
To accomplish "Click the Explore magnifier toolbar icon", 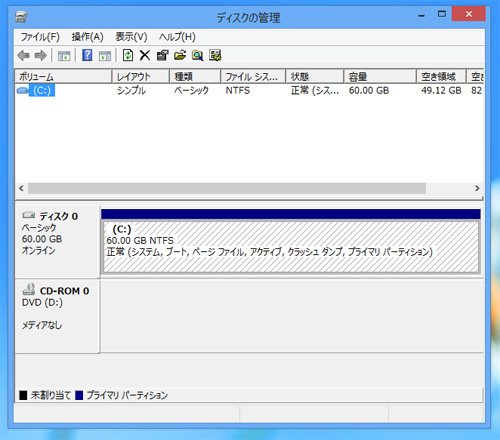I will click(197, 55).
